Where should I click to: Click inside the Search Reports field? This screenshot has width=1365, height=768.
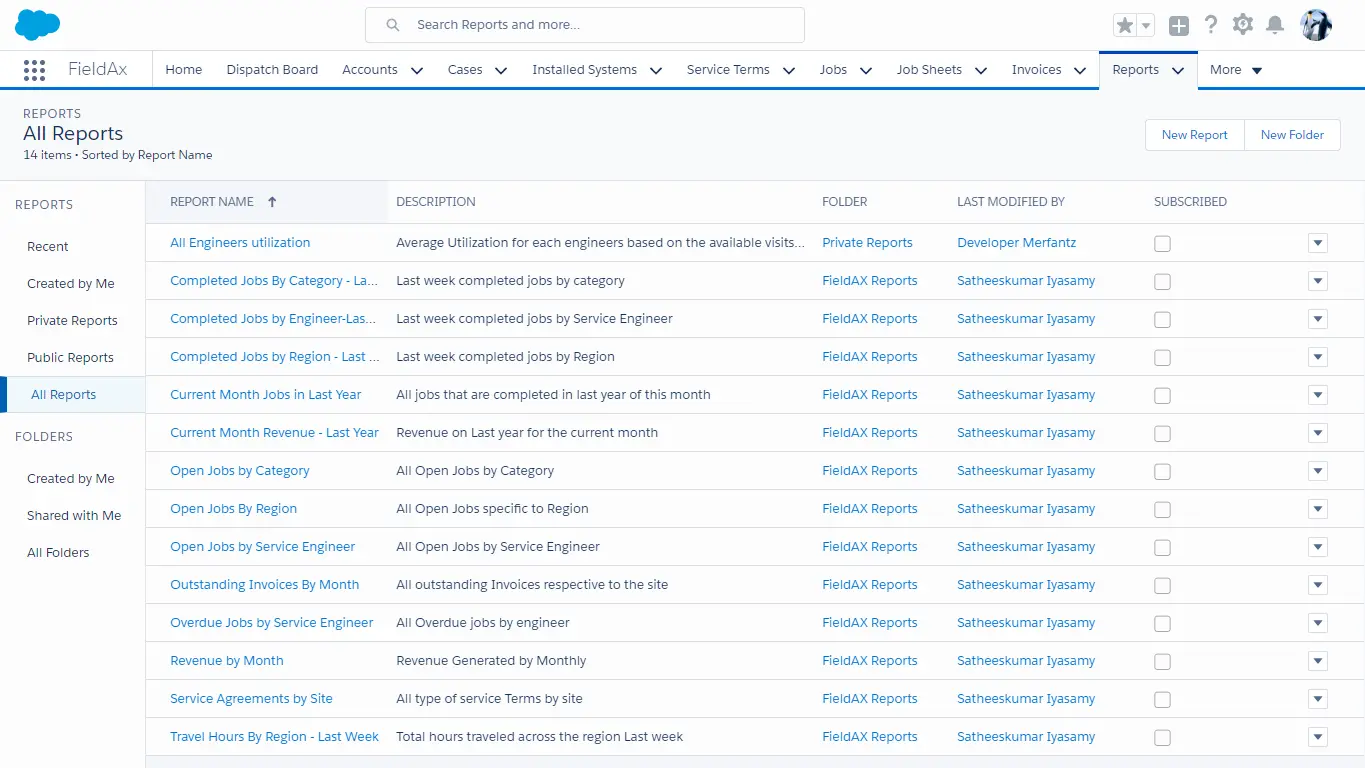(584, 25)
